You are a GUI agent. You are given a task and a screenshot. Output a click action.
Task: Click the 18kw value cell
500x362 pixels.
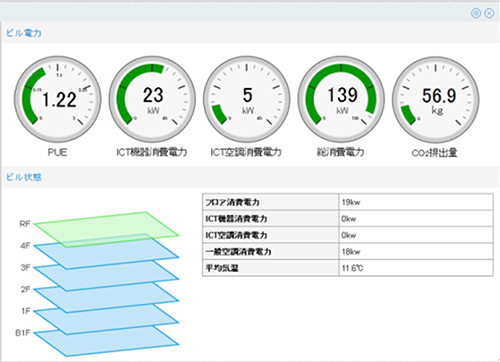pos(416,251)
